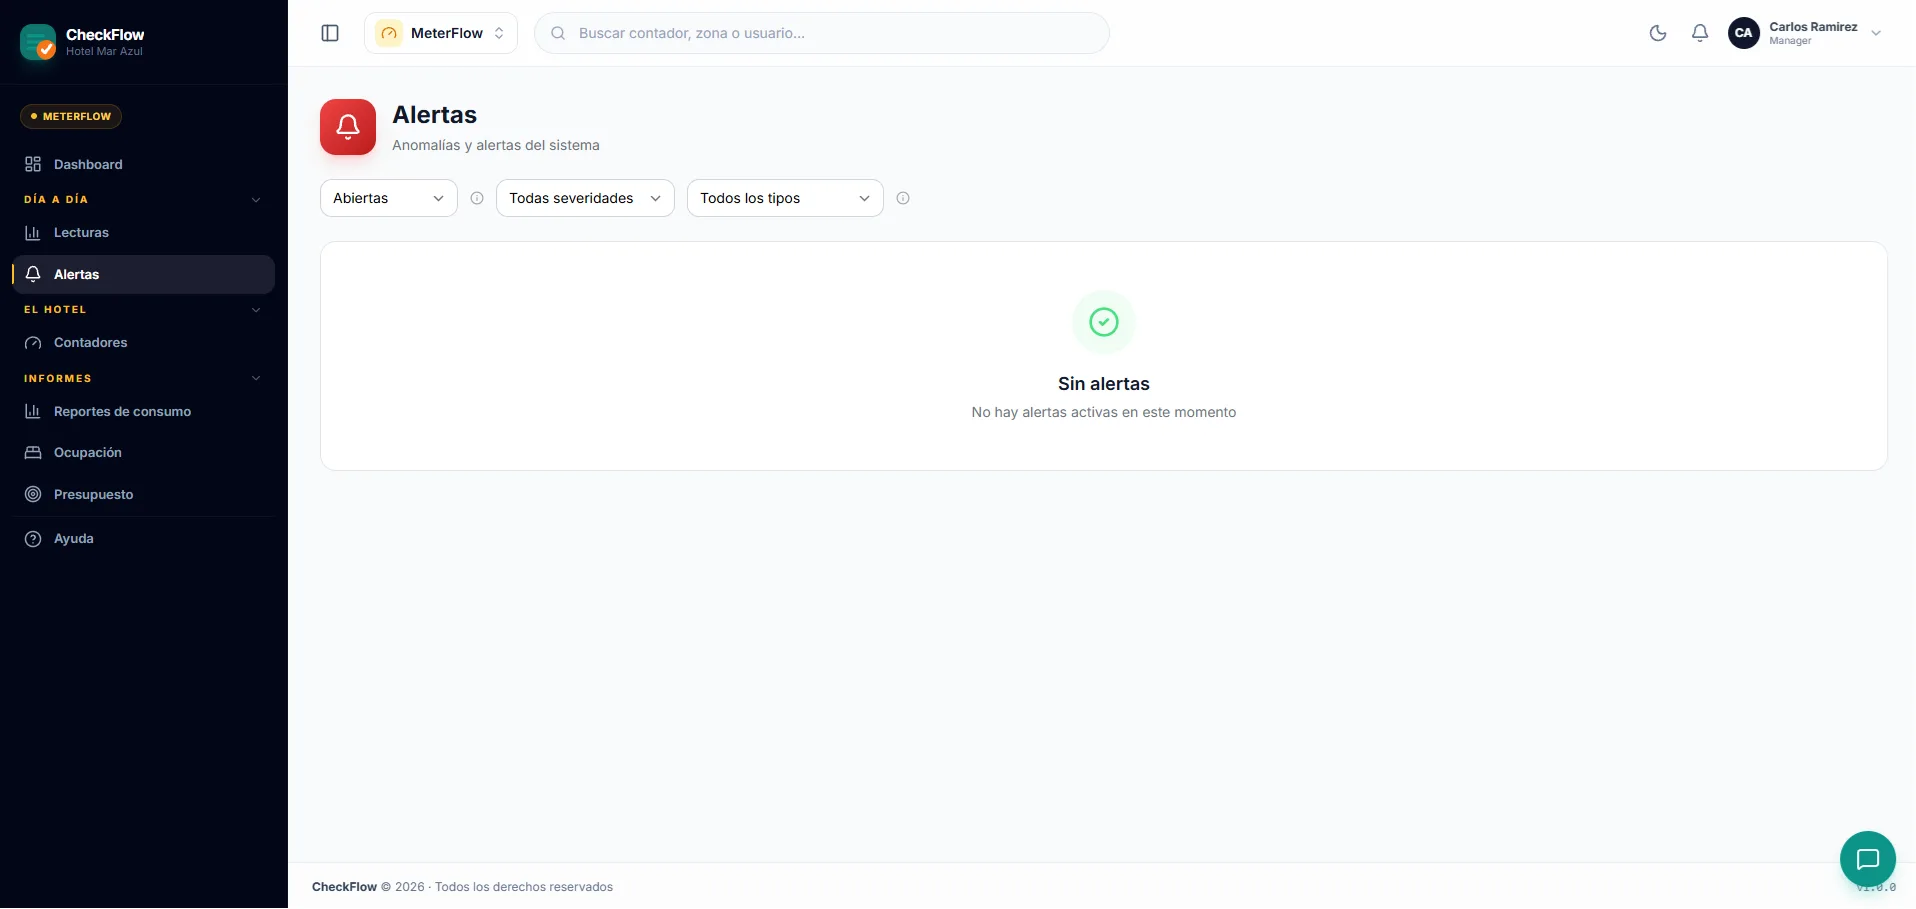Click the Ayuda question mark icon
This screenshot has width=1916, height=909.
(x=33, y=538)
